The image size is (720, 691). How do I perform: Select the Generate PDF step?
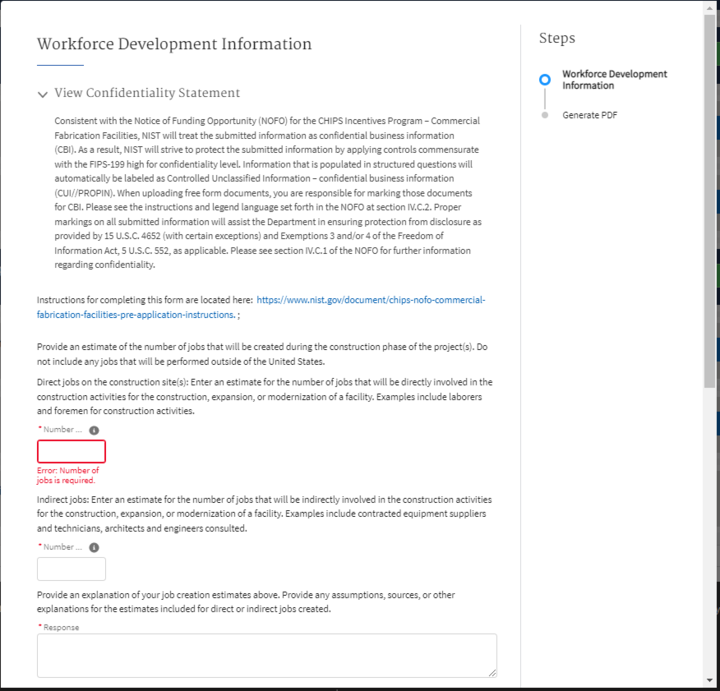(x=590, y=115)
